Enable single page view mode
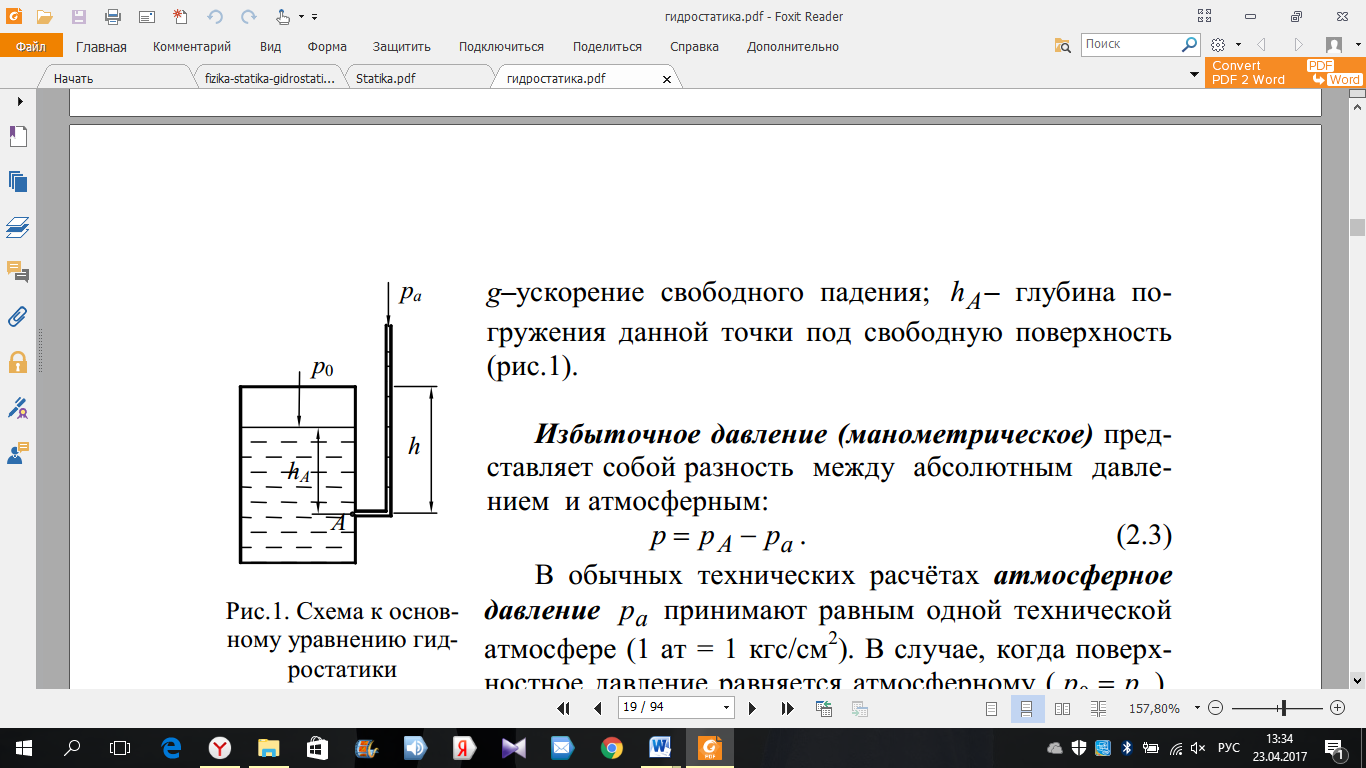 (x=992, y=708)
